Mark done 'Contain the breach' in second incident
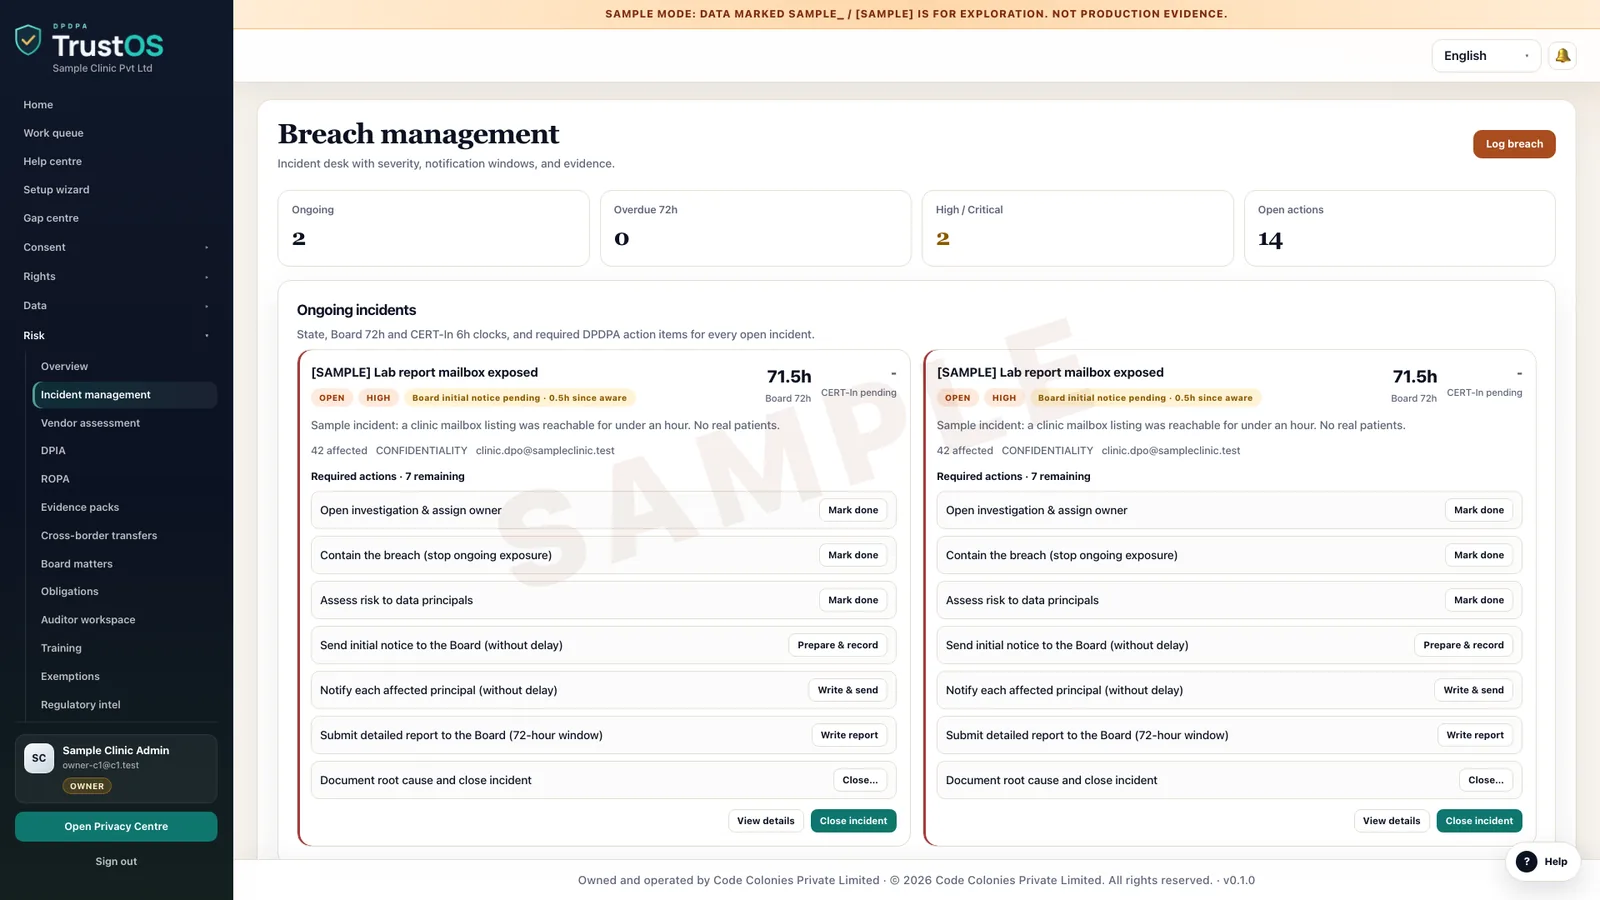This screenshot has height=900, width=1600. tap(1479, 555)
